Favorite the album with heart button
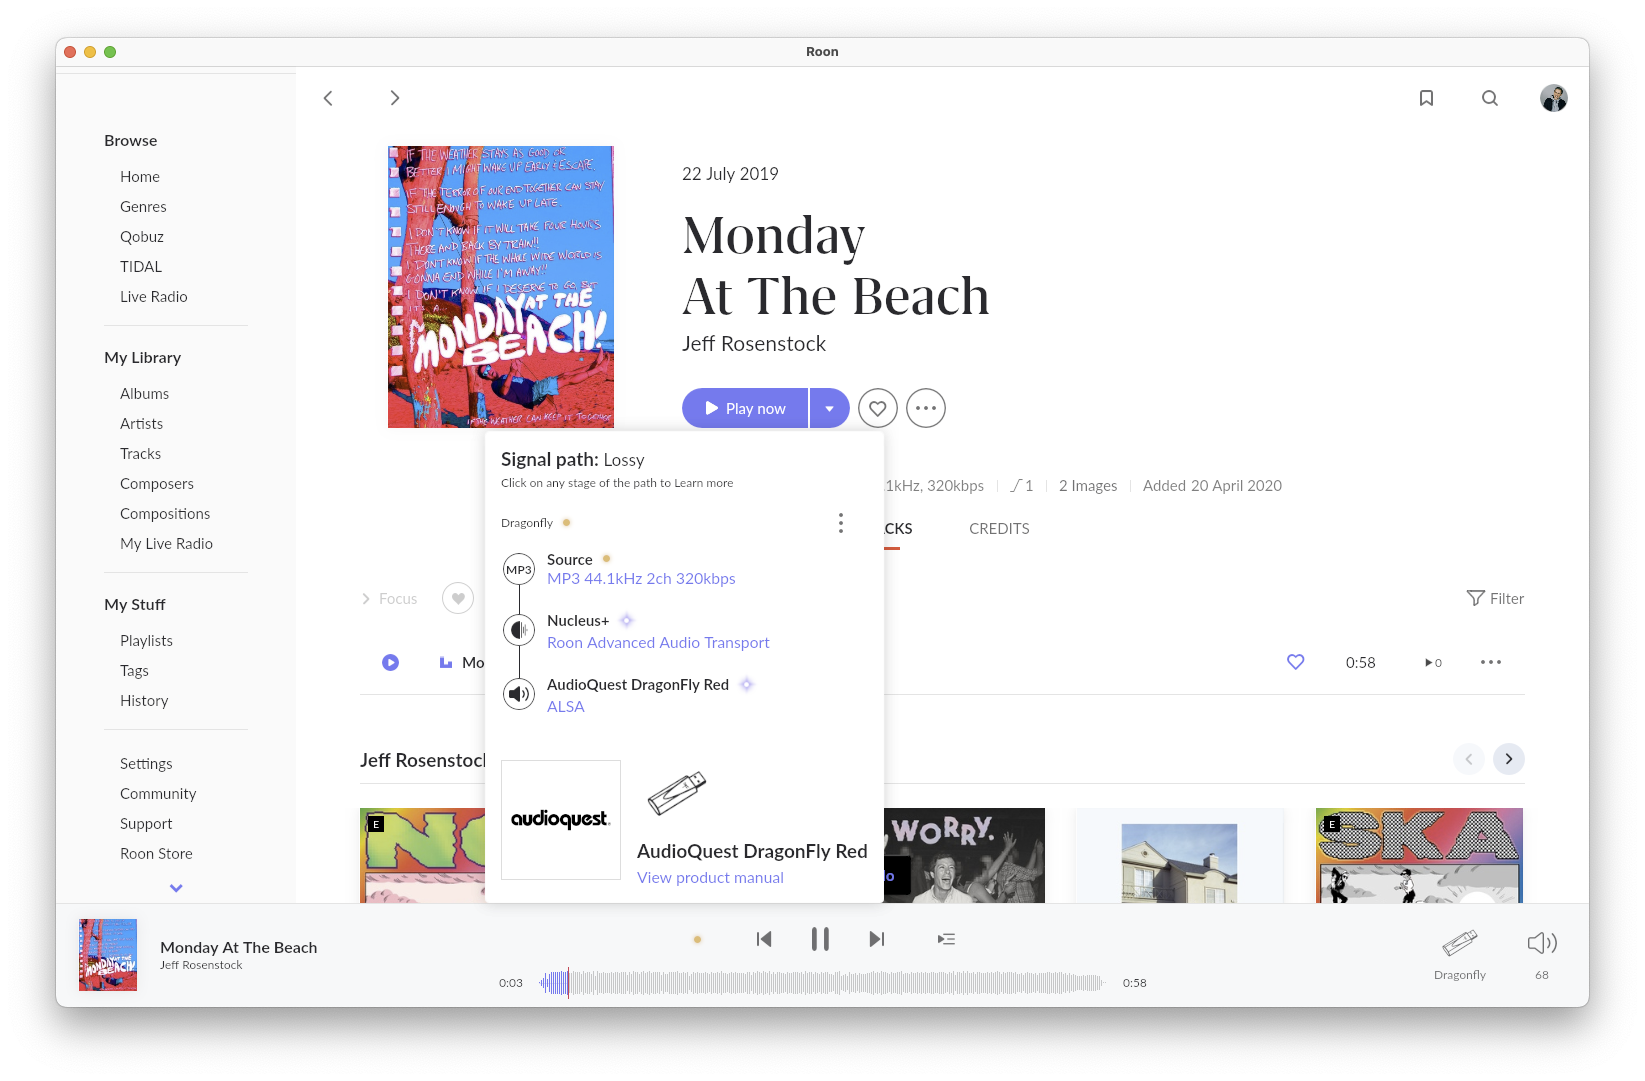The height and width of the screenshot is (1081, 1645). pos(878,408)
